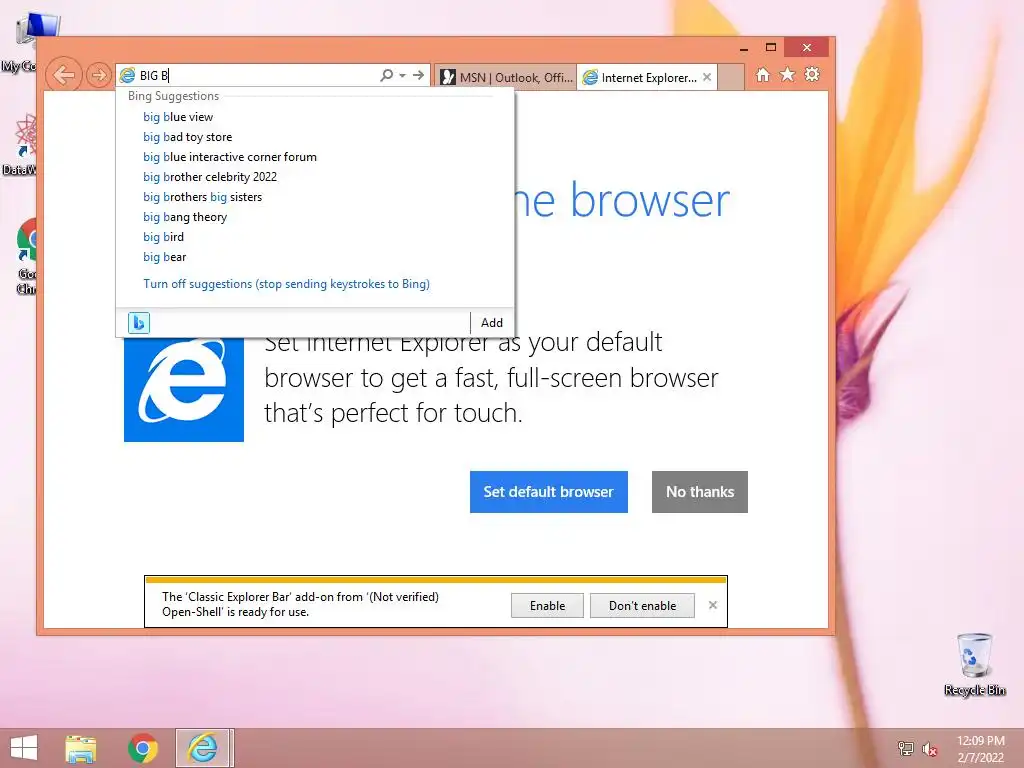Click Turn off suggestions link

click(286, 284)
